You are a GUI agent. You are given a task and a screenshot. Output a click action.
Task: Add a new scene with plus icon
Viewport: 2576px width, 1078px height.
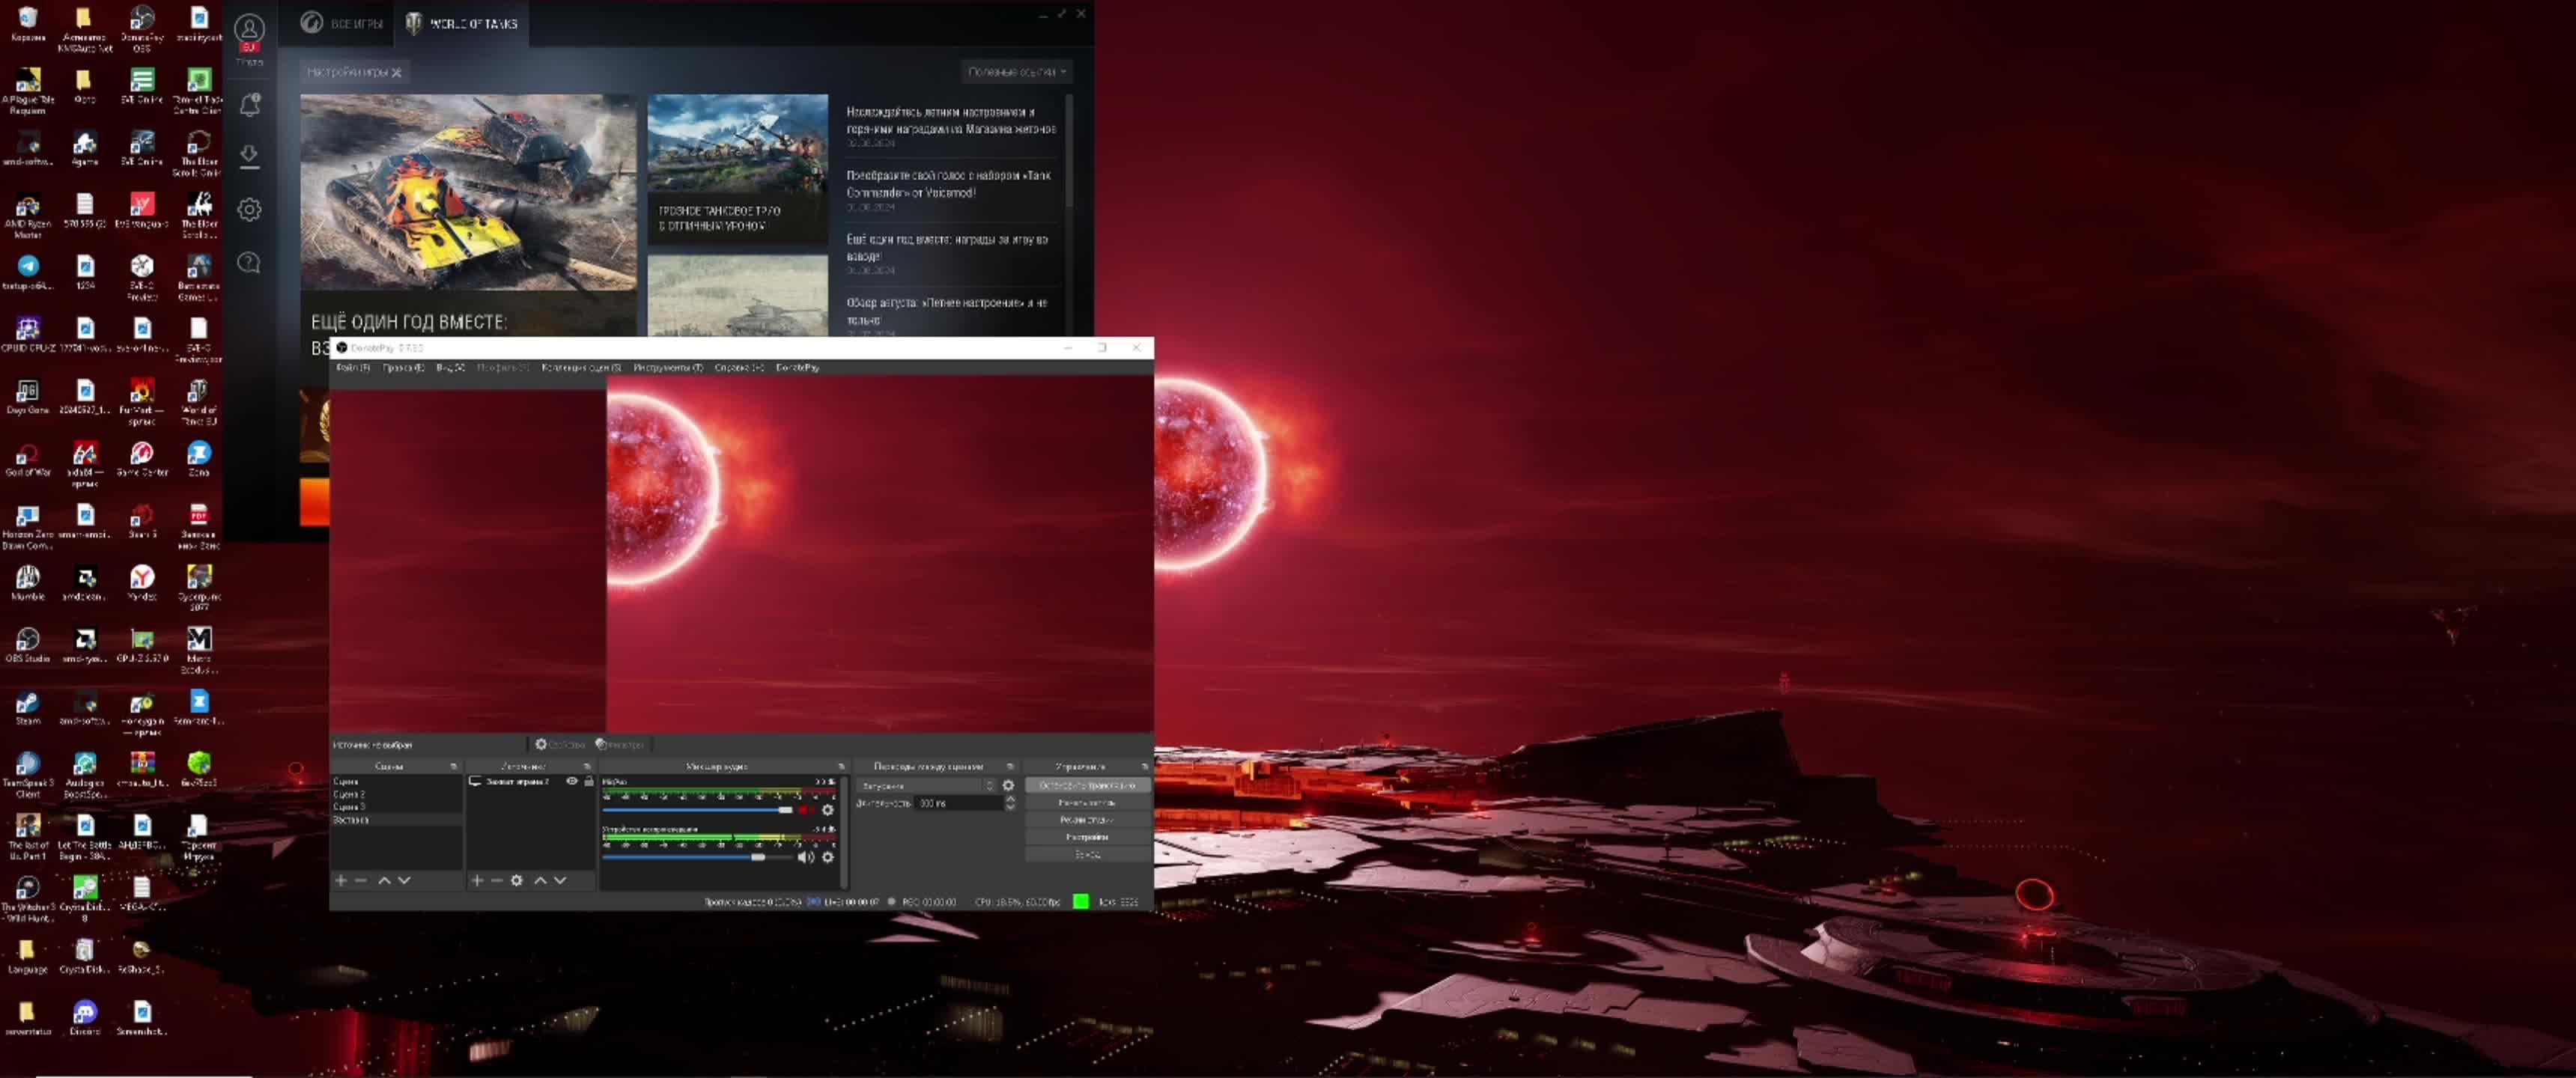point(341,880)
